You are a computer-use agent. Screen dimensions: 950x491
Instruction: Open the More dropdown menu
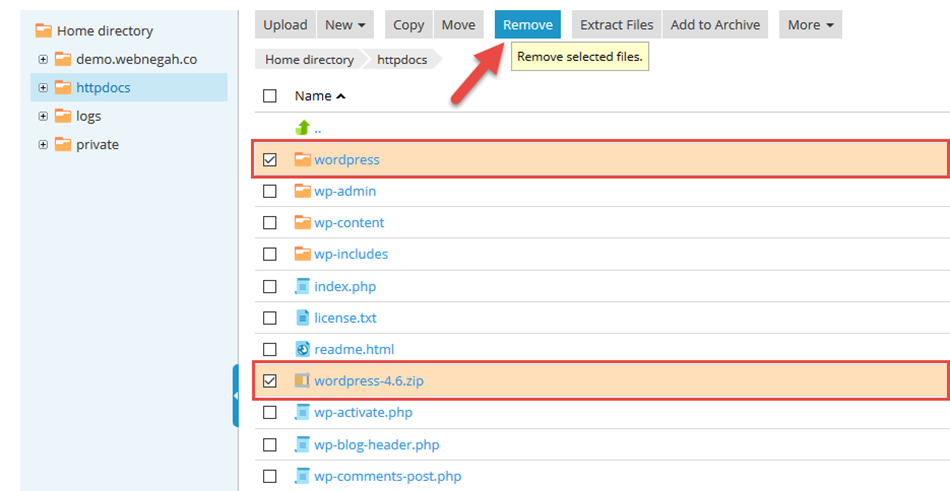[809, 25]
